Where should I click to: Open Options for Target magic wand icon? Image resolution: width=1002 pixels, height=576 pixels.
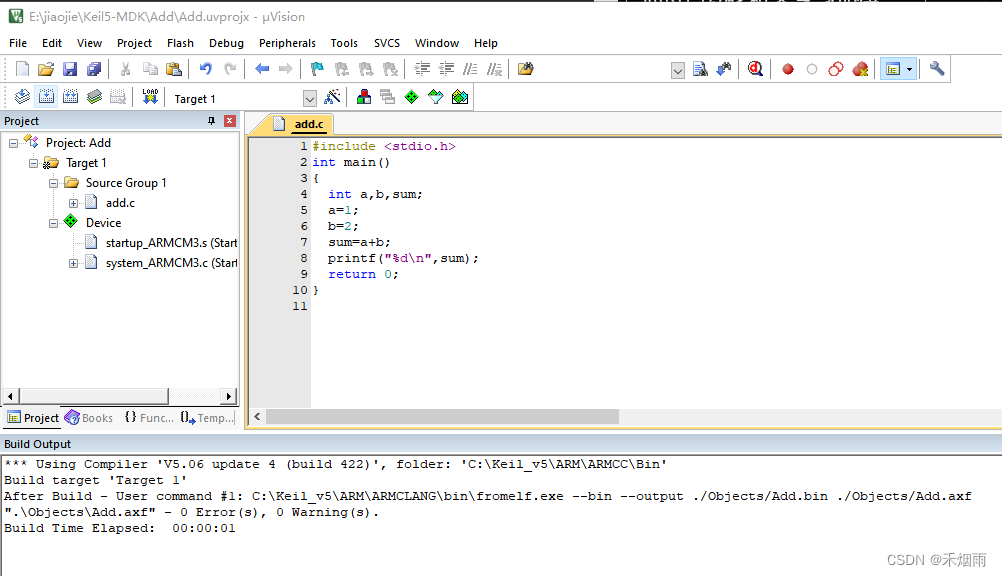[x=333, y=97]
